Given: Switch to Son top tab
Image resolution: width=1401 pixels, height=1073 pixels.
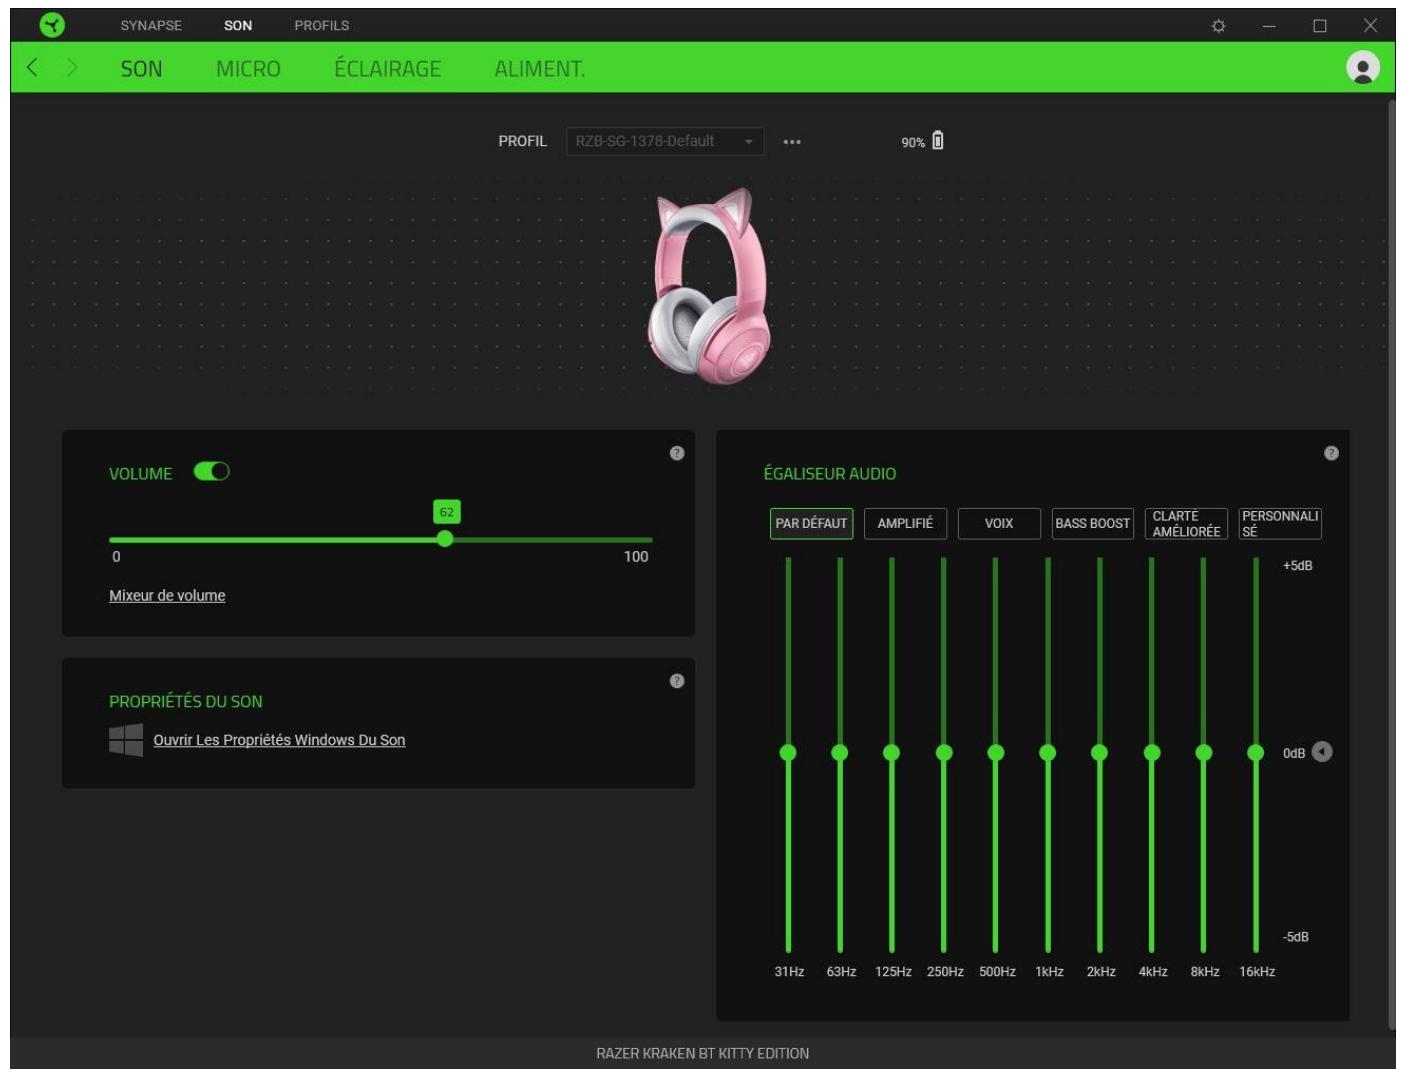Looking at the screenshot, I should tap(238, 25).
